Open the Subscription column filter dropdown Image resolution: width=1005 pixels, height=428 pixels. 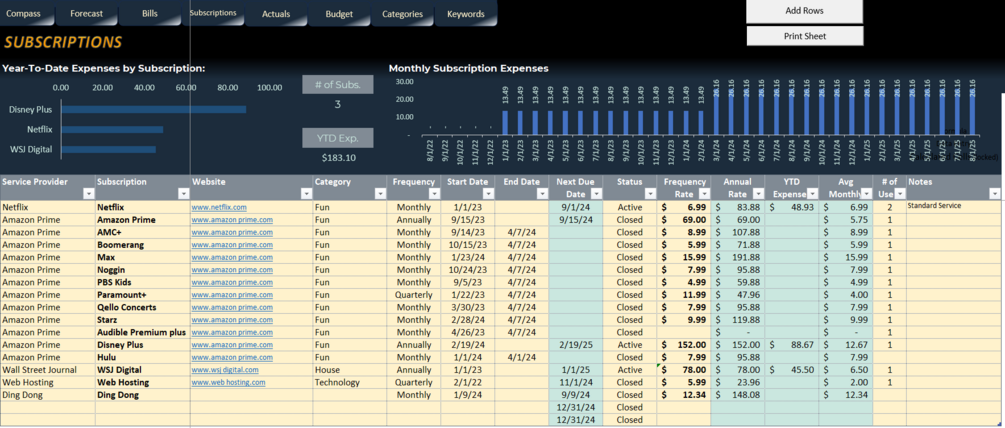183,193
